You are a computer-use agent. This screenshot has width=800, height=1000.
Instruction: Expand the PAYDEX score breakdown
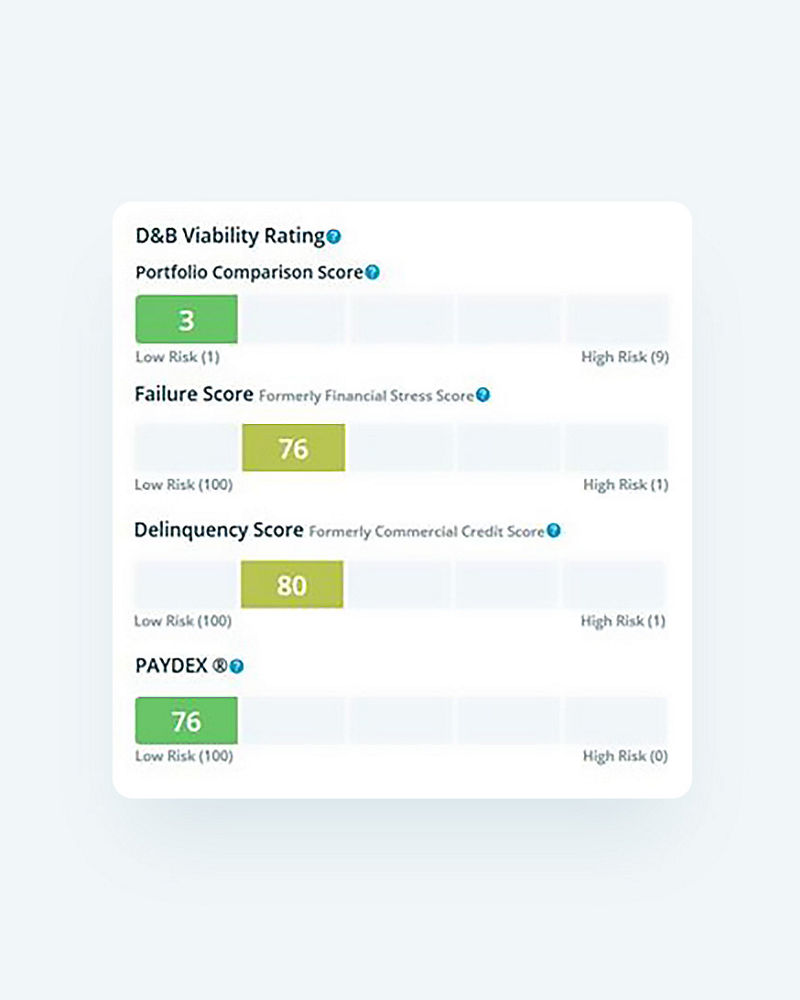pyautogui.click(x=172, y=663)
